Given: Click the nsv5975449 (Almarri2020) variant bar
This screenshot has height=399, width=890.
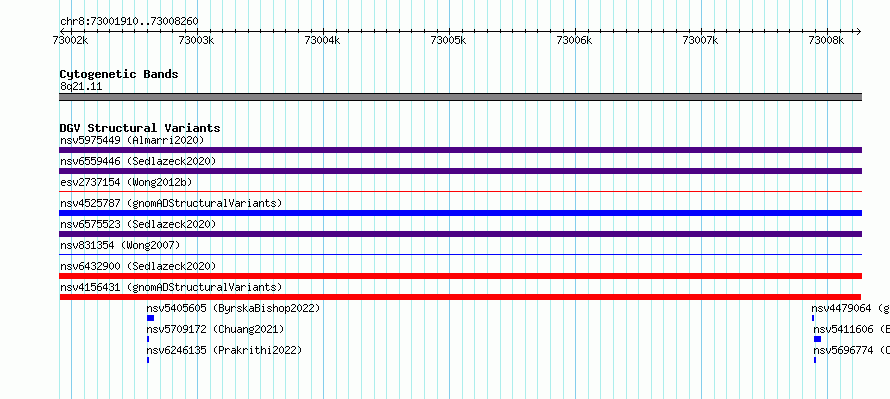Looking at the screenshot, I should pyautogui.click(x=460, y=150).
